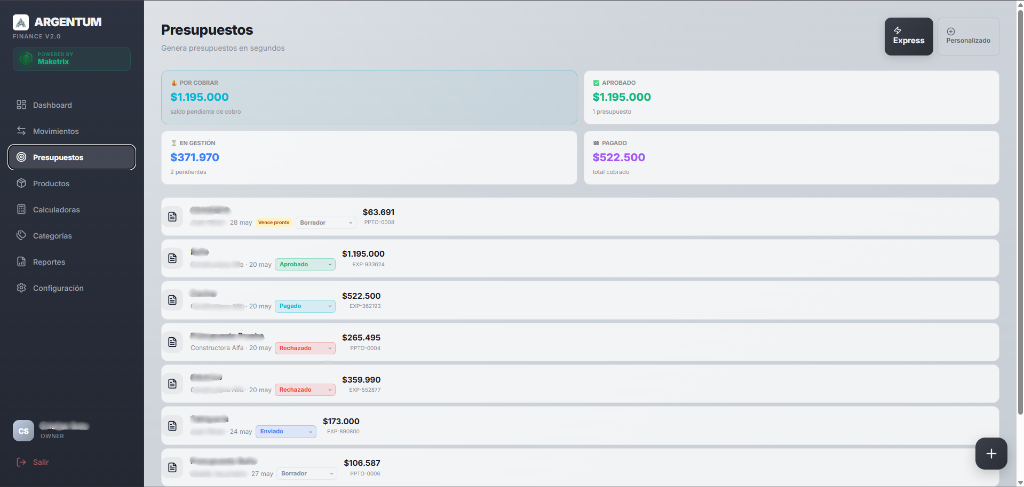Screen dimensions: 1024x487
Task: Click document icon of $265.495 budget
Action: [x=172, y=342]
